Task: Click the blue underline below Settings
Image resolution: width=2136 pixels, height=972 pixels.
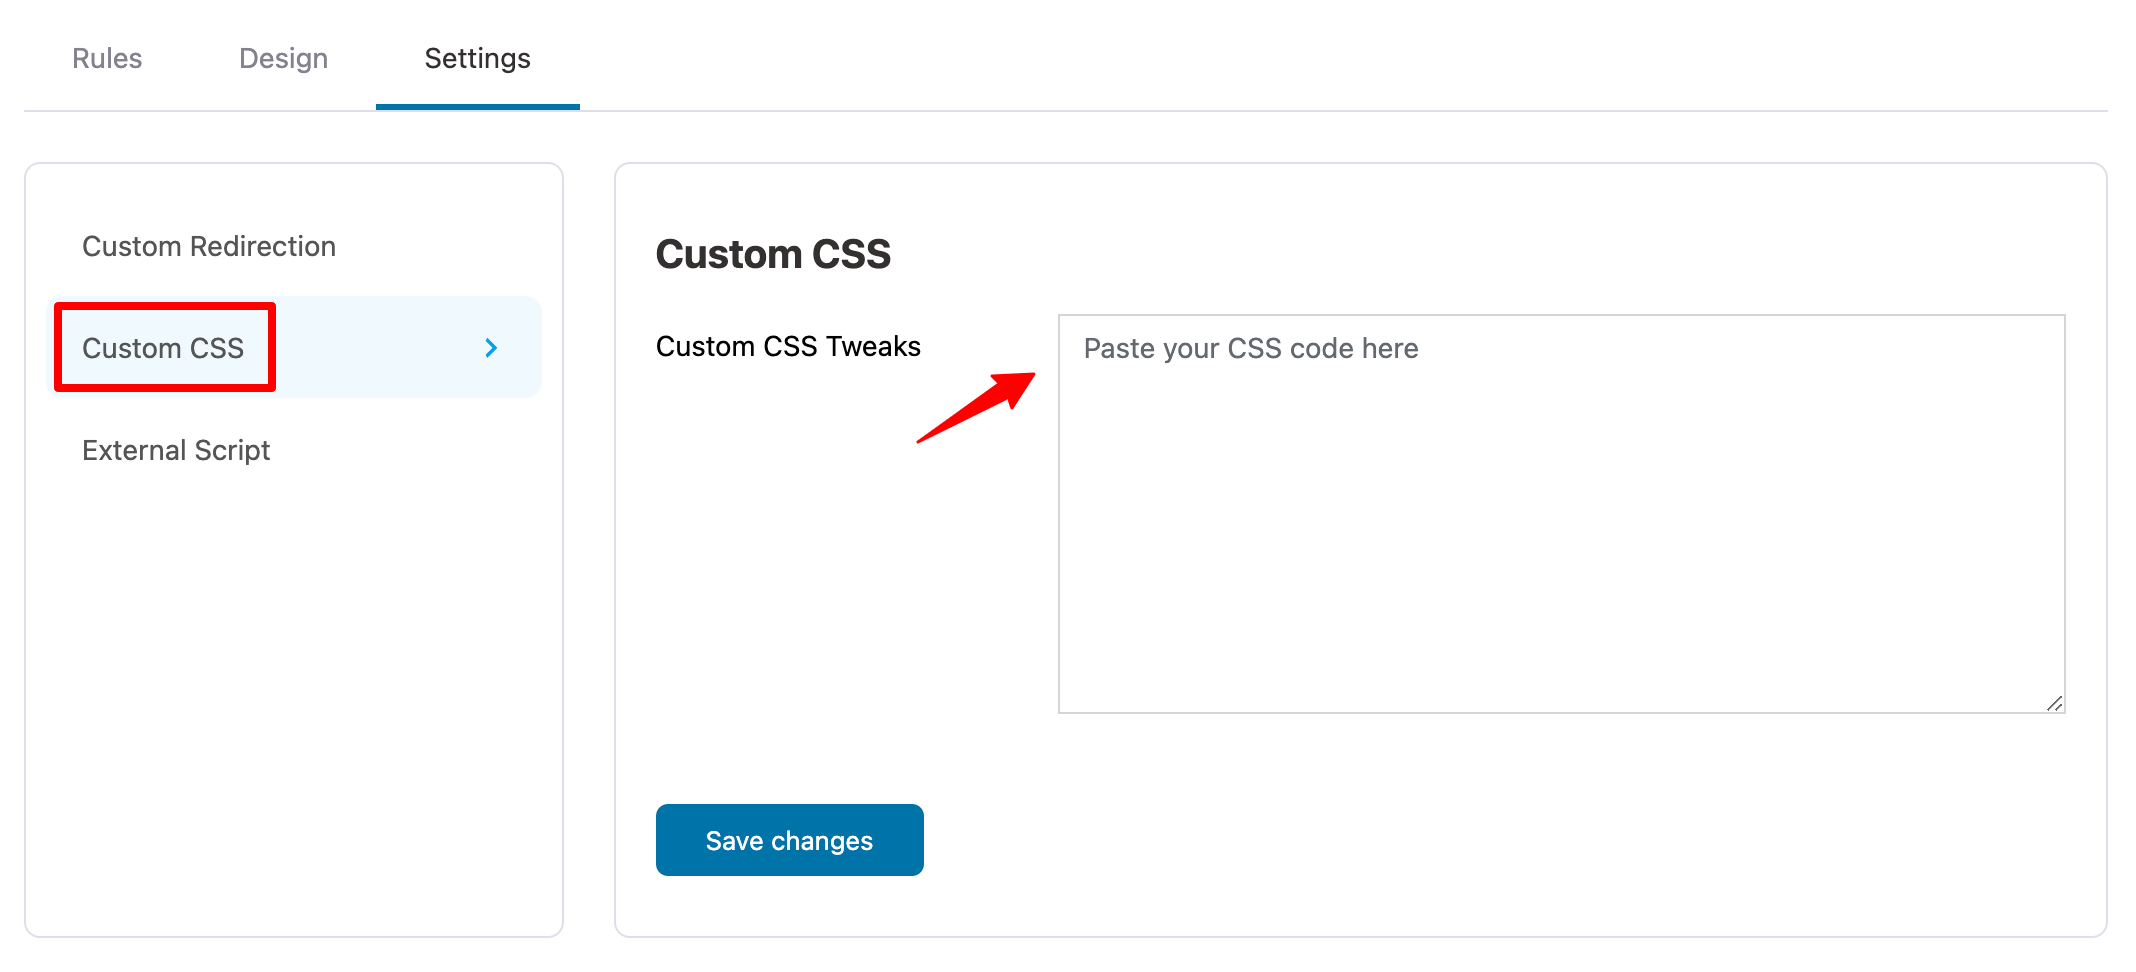Action: click(x=477, y=106)
